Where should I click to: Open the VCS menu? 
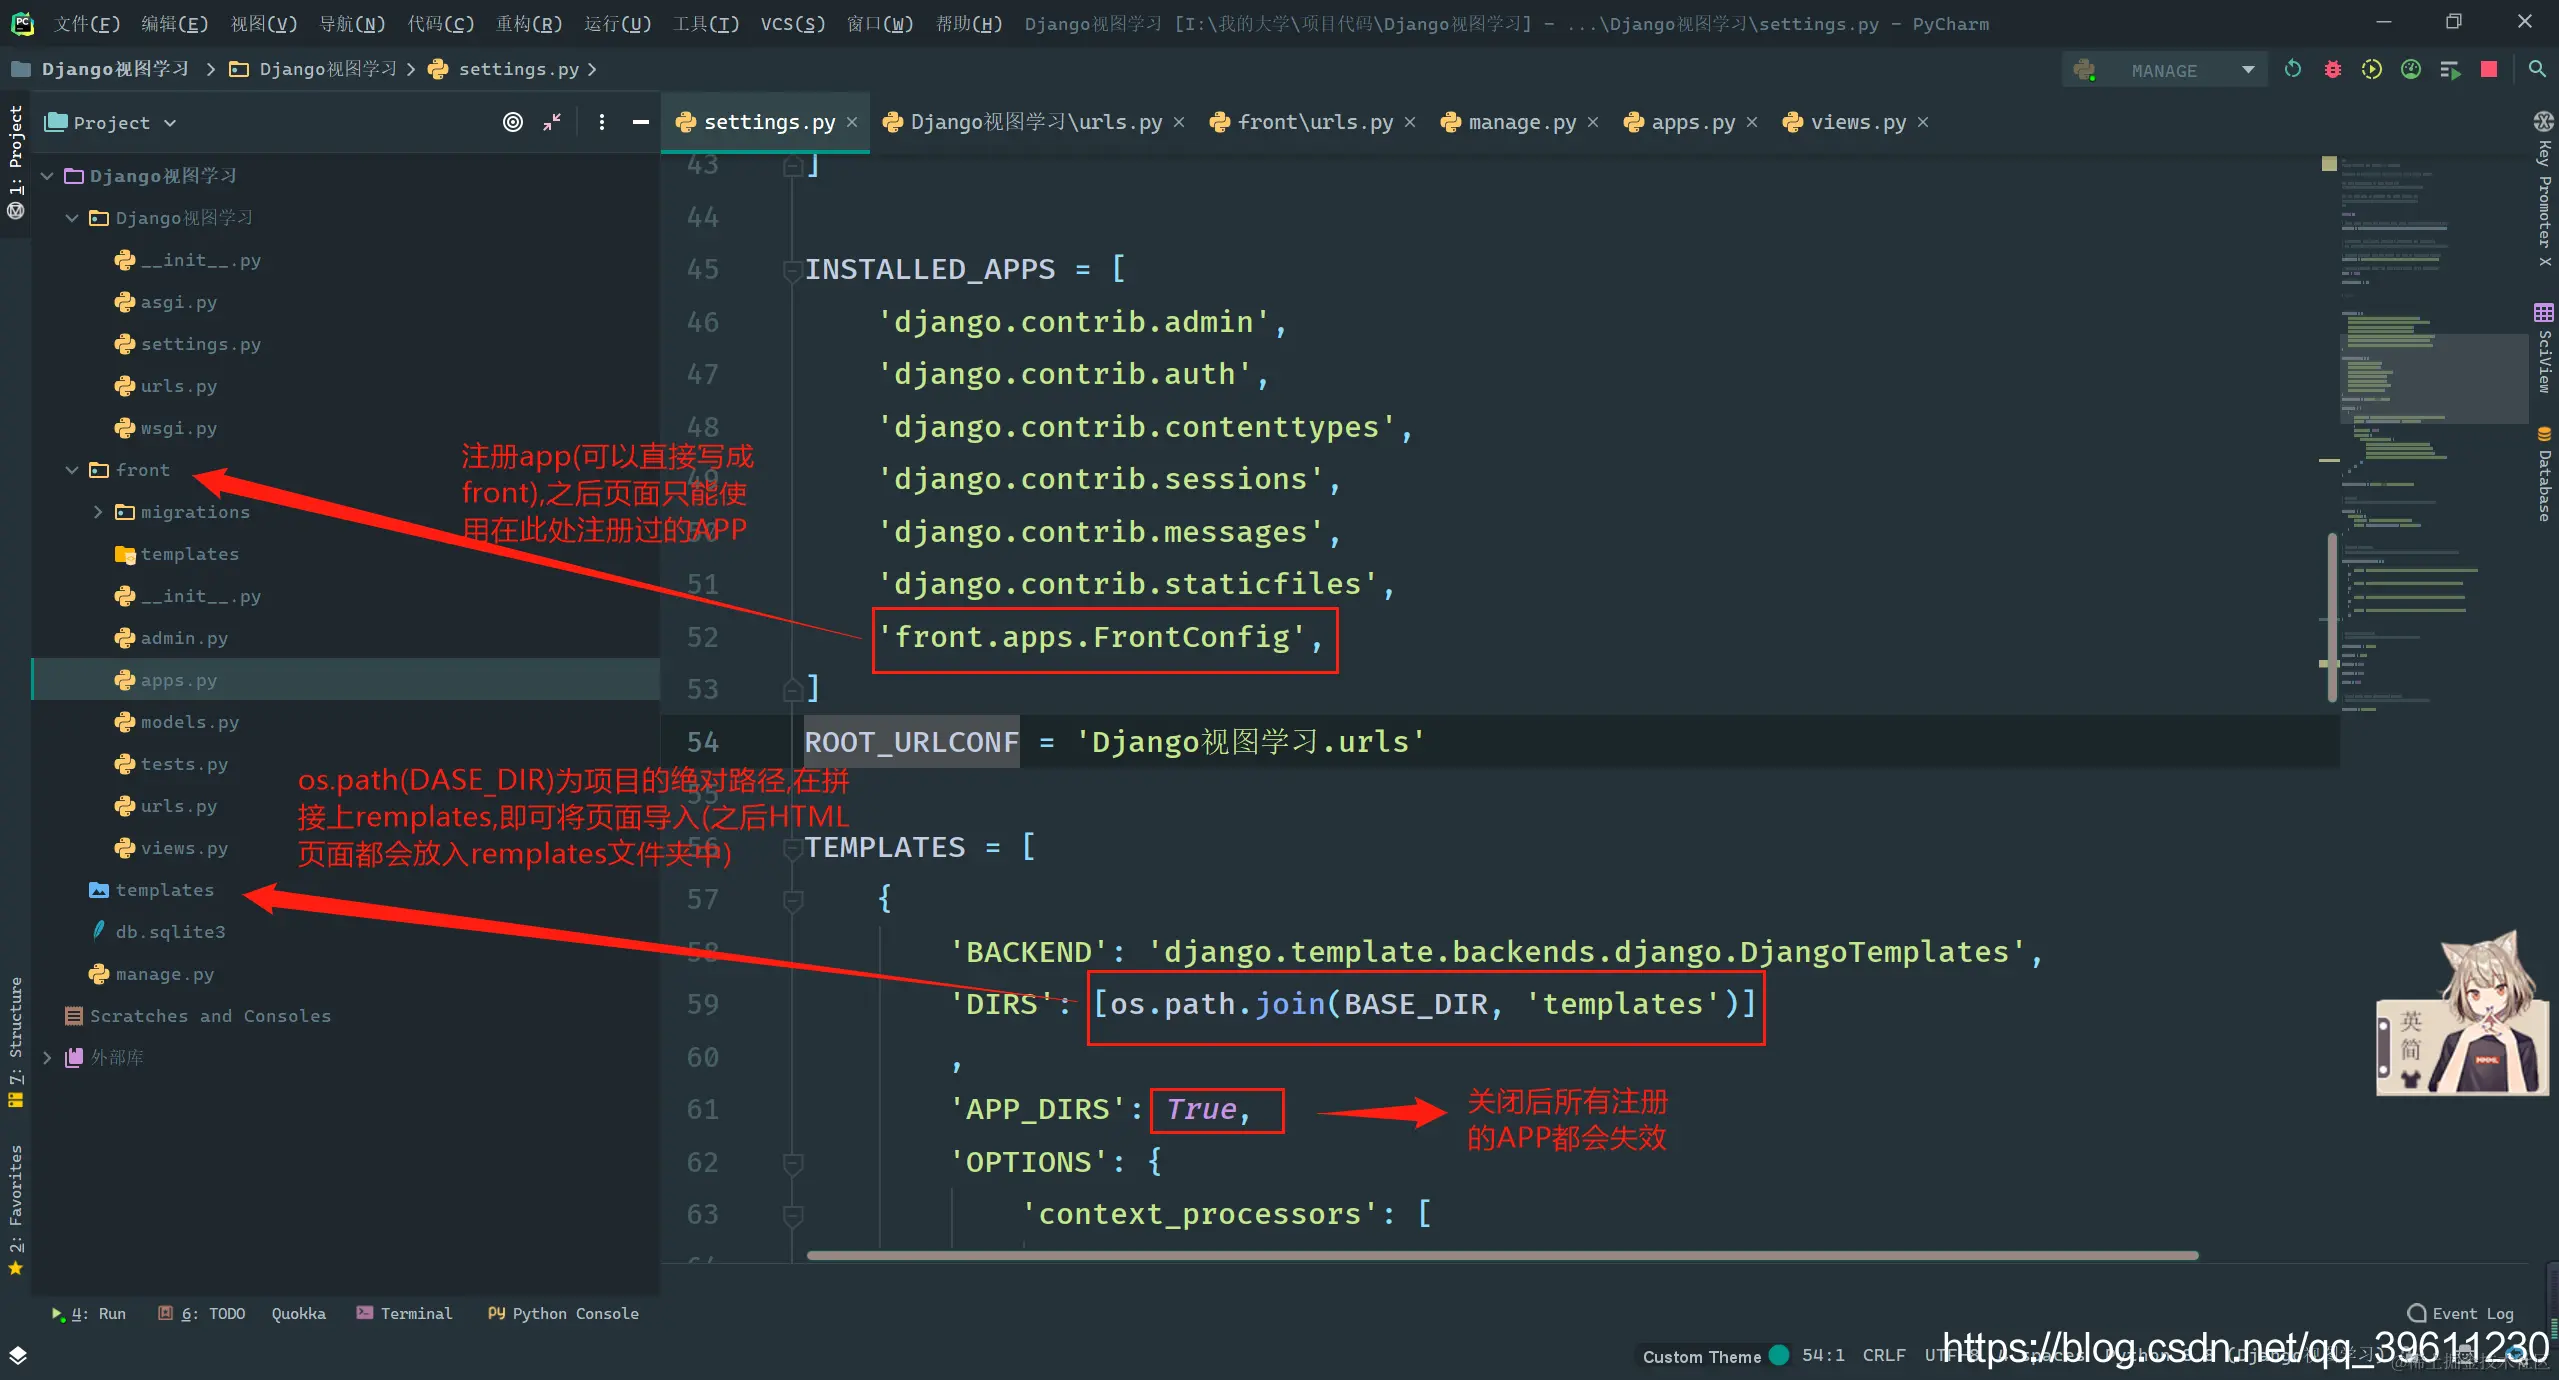tap(792, 23)
